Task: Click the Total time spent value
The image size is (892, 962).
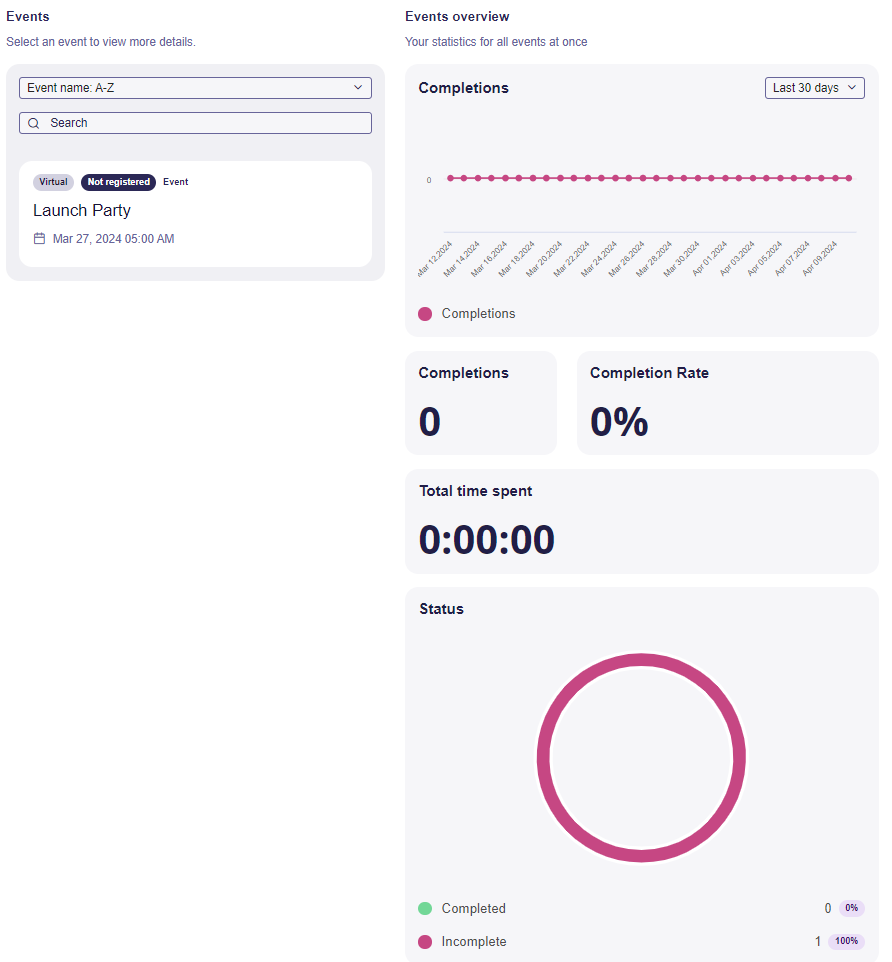Action: 486,539
